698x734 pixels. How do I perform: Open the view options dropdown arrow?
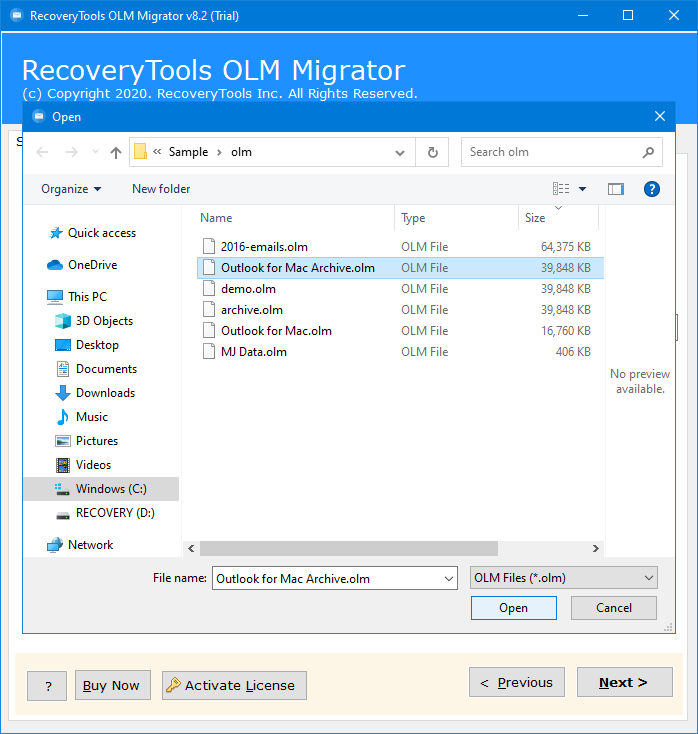click(x=582, y=189)
